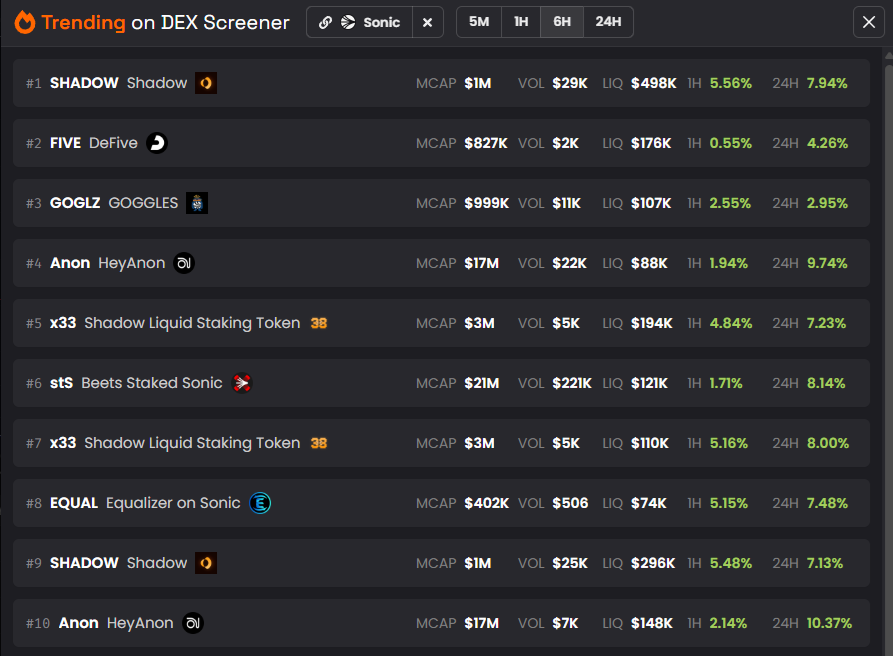The height and width of the screenshot is (656, 893).
Task: Click the $88K liquidity value
Action: [x=649, y=263]
